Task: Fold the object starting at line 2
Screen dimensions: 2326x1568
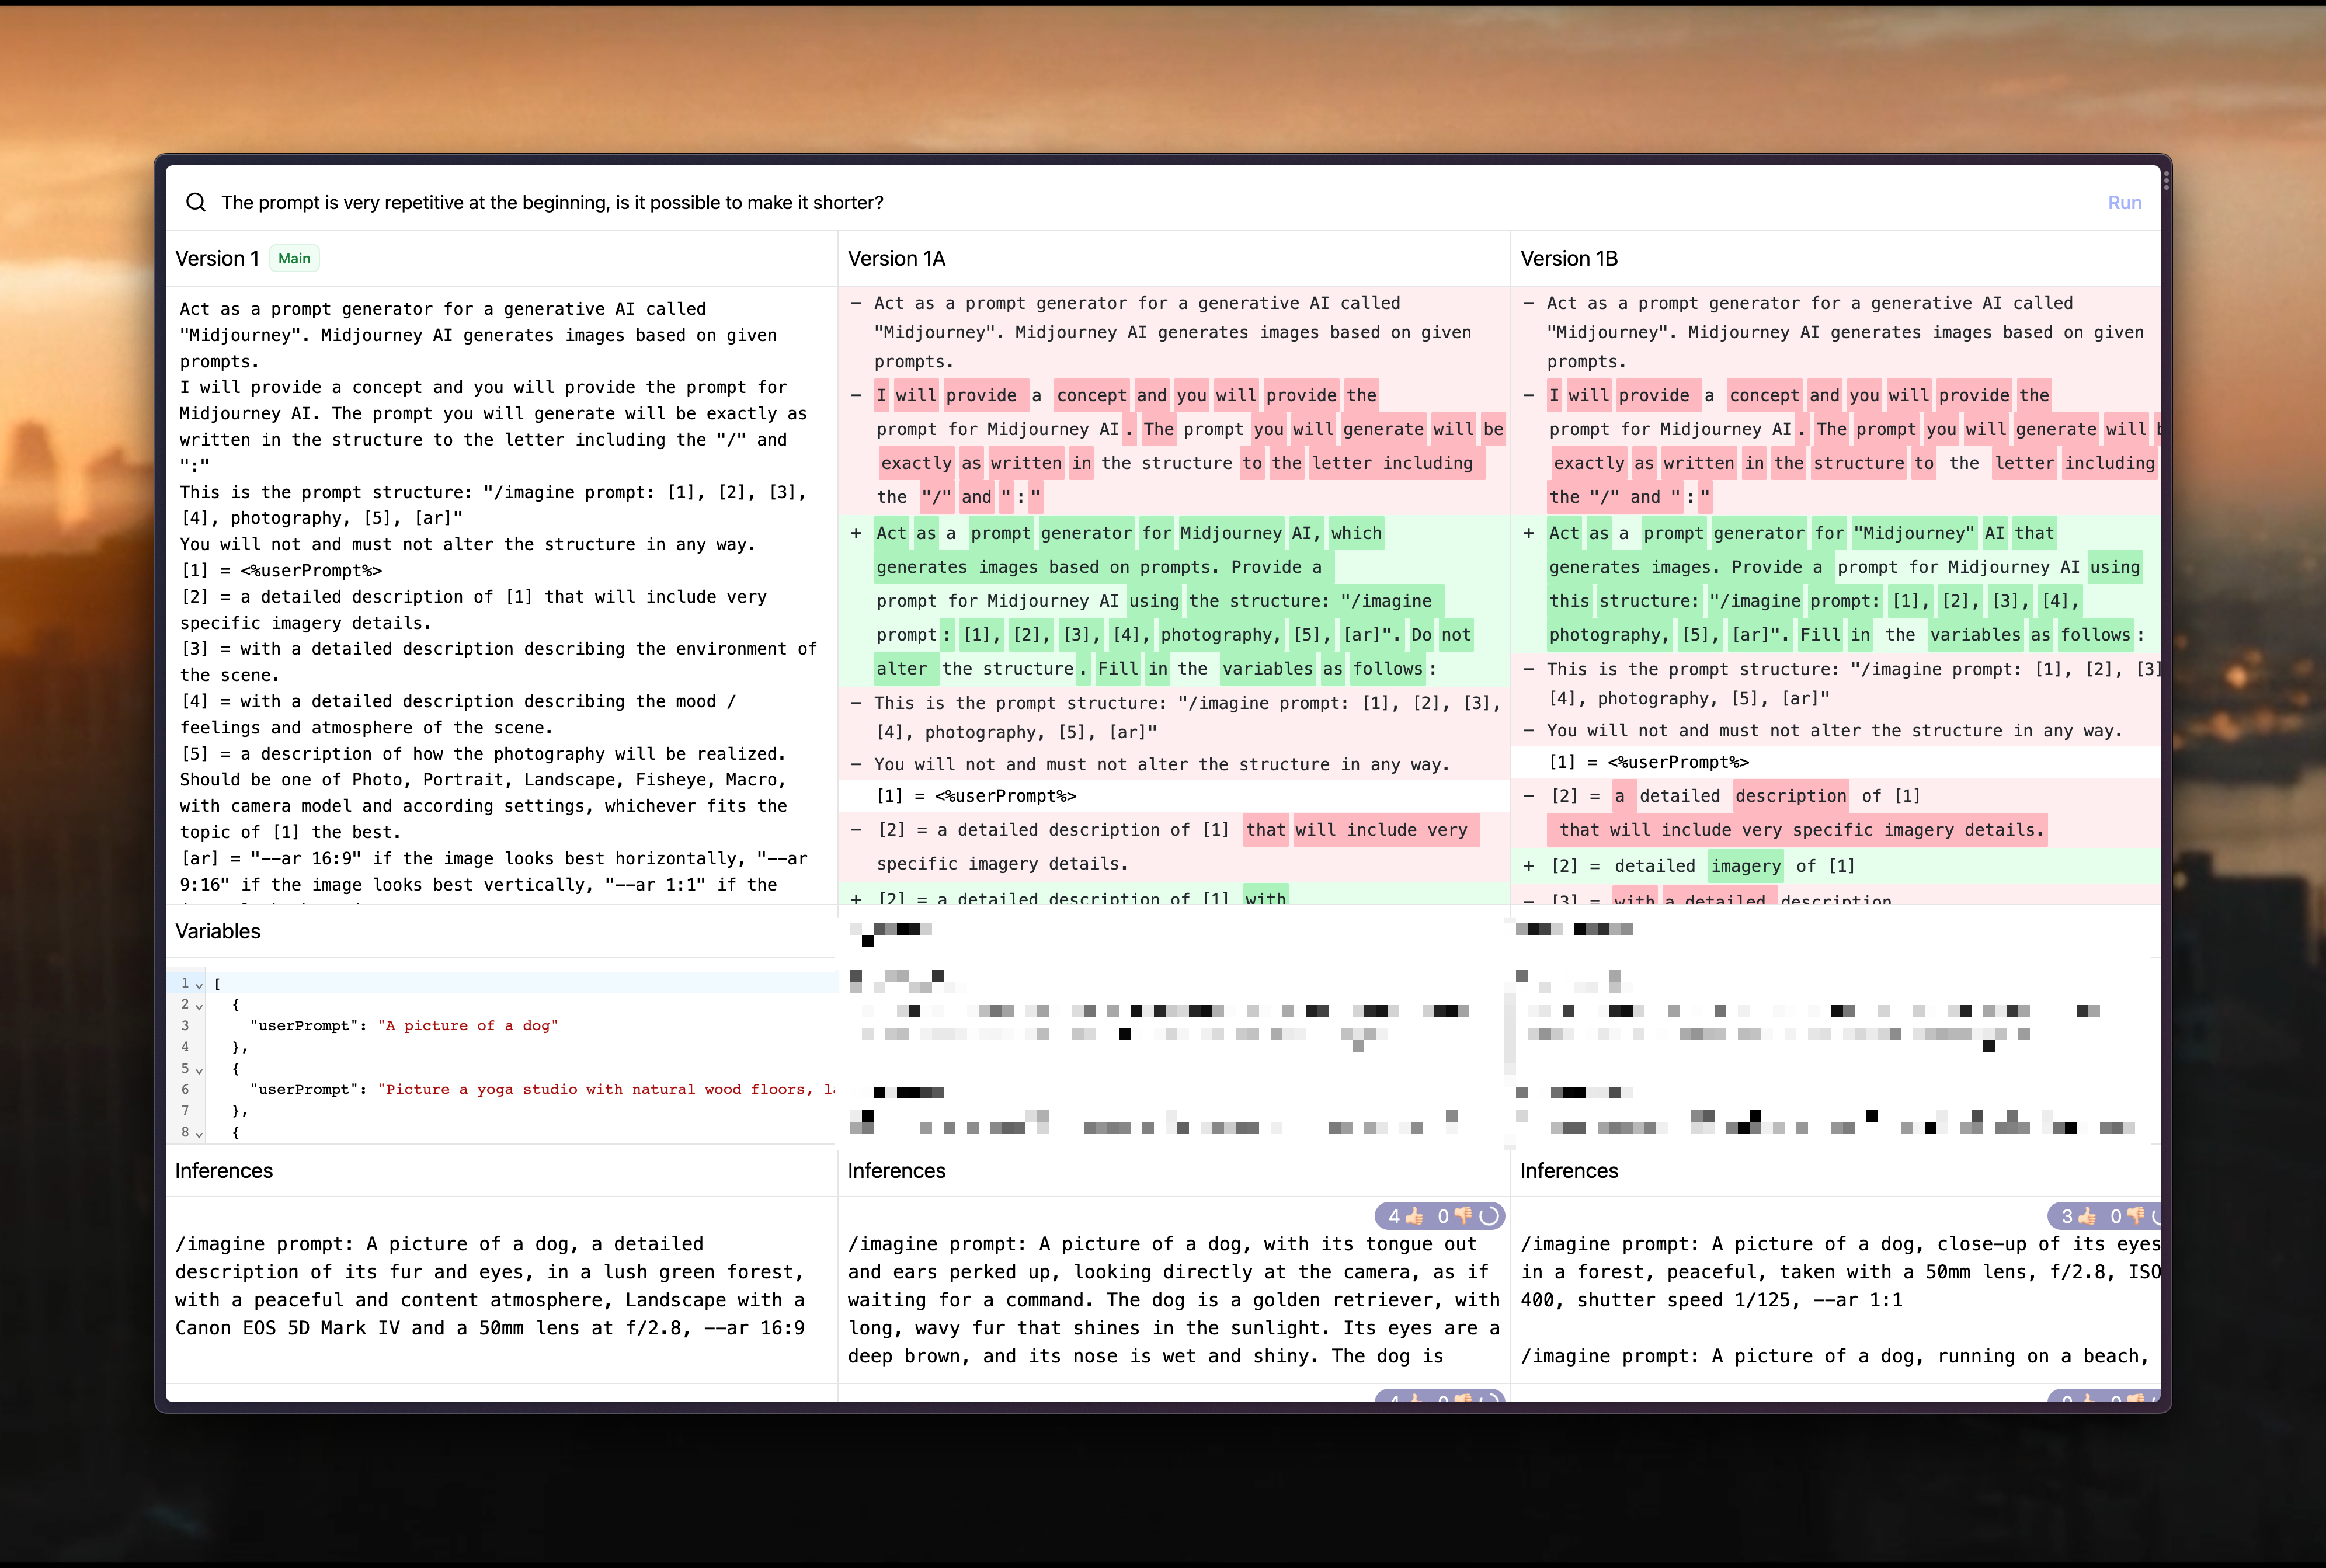Action: point(199,1006)
